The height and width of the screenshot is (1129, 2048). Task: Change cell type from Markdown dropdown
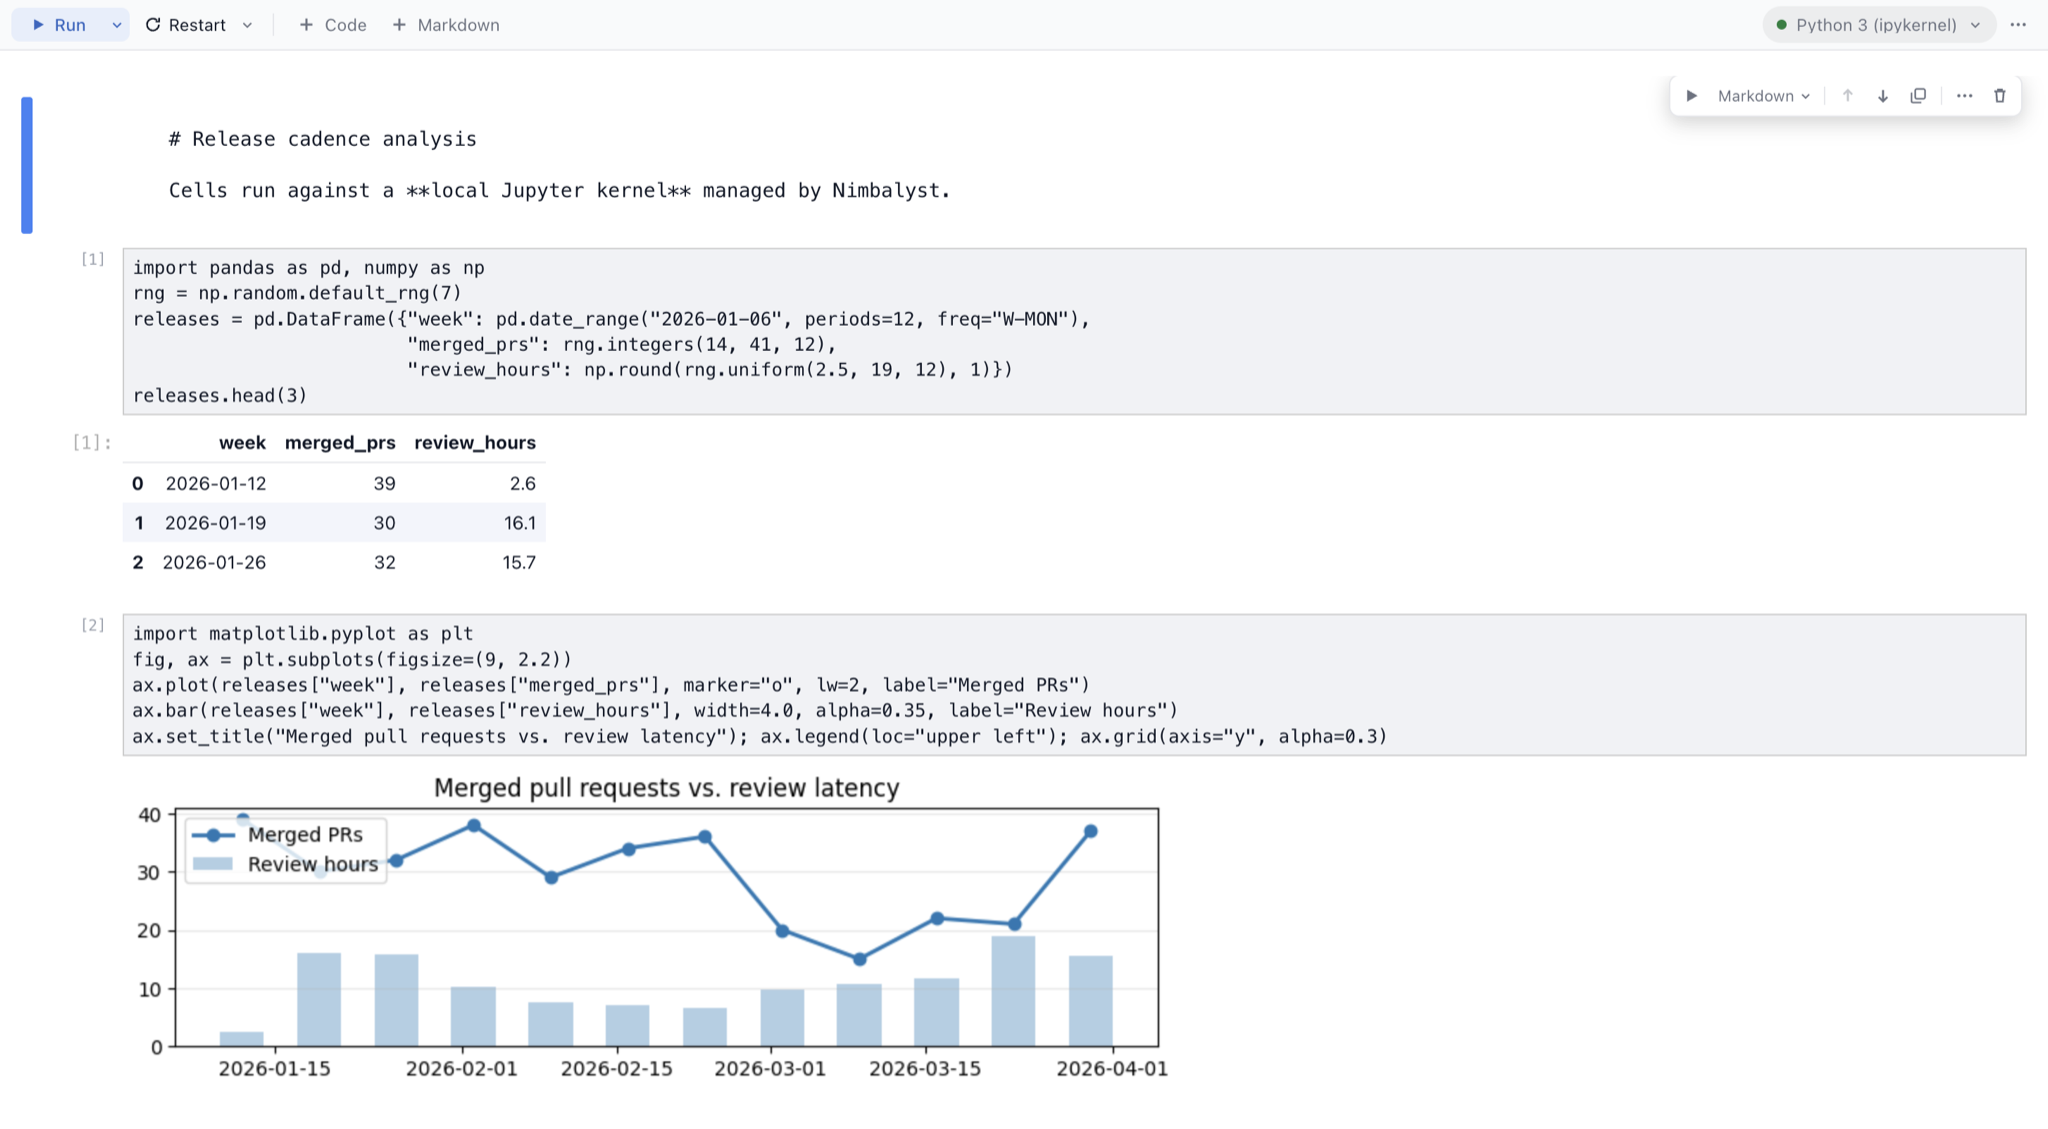pyautogui.click(x=1764, y=96)
